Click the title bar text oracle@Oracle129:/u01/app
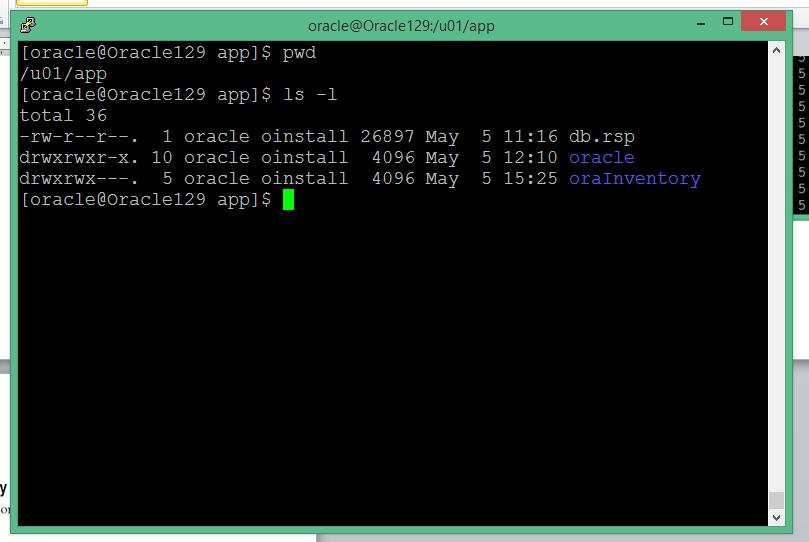This screenshot has height=542, width=809. tap(401, 26)
